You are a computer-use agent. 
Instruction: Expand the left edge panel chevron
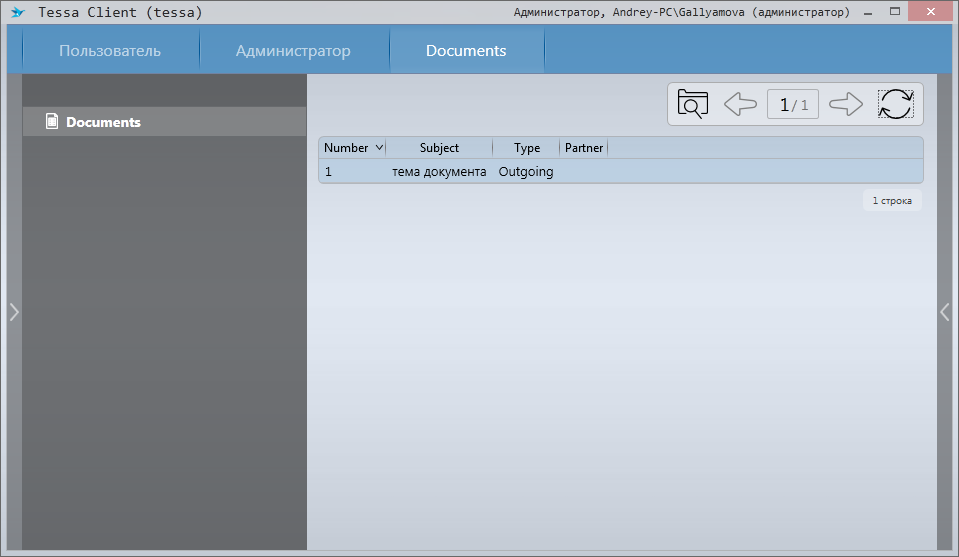pos(13,312)
